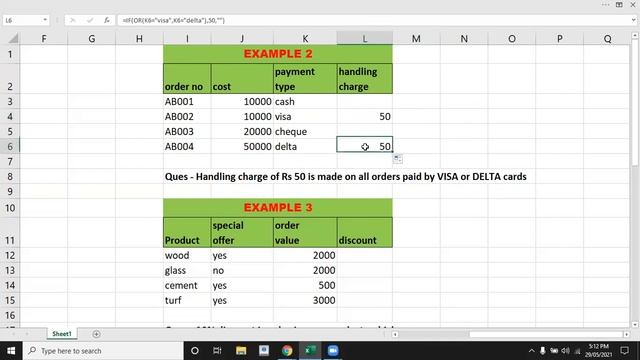The width and height of the screenshot is (640, 360).
Task: Click the Cancel entry X icon
Action: [x=73, y=20]
